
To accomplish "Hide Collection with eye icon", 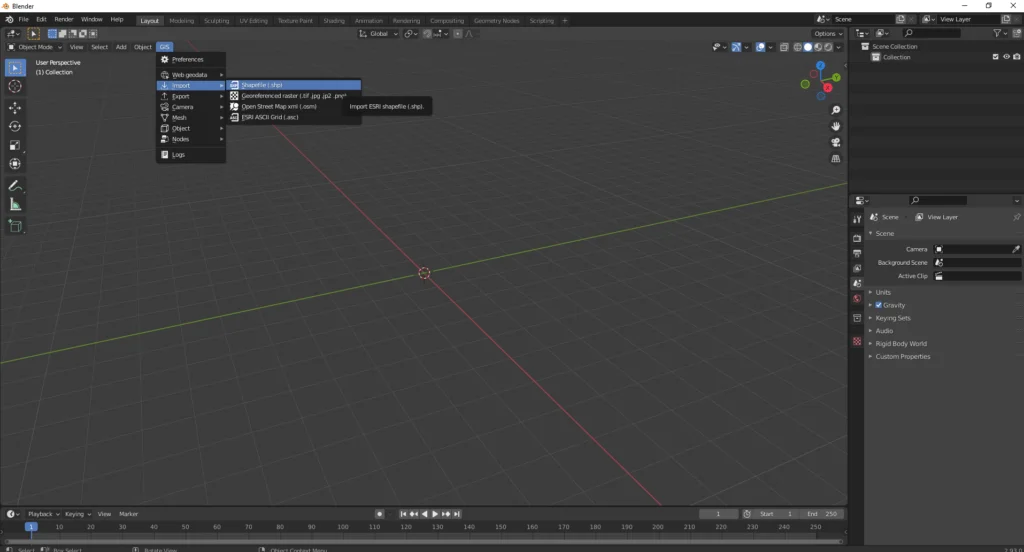I will coord(1006,57).
